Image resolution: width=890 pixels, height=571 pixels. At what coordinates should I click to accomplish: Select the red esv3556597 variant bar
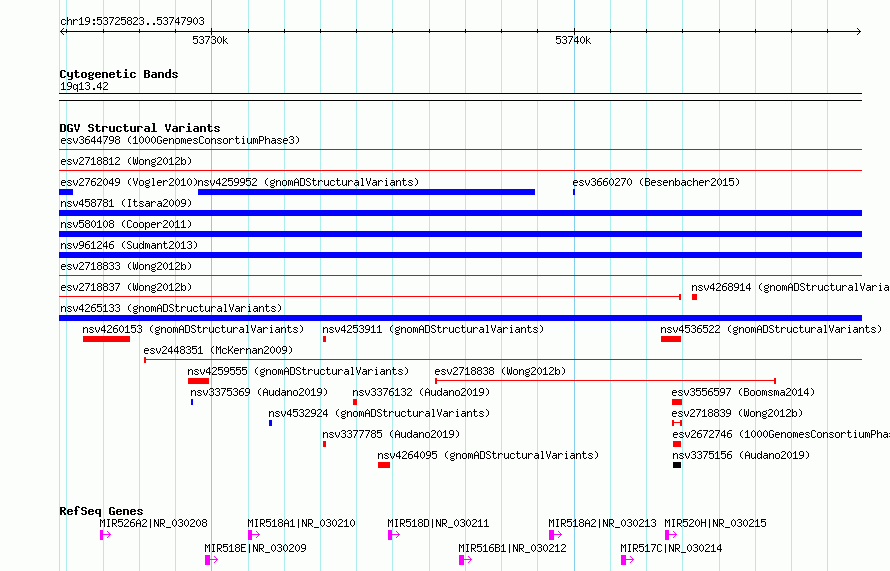click(677, 402)
